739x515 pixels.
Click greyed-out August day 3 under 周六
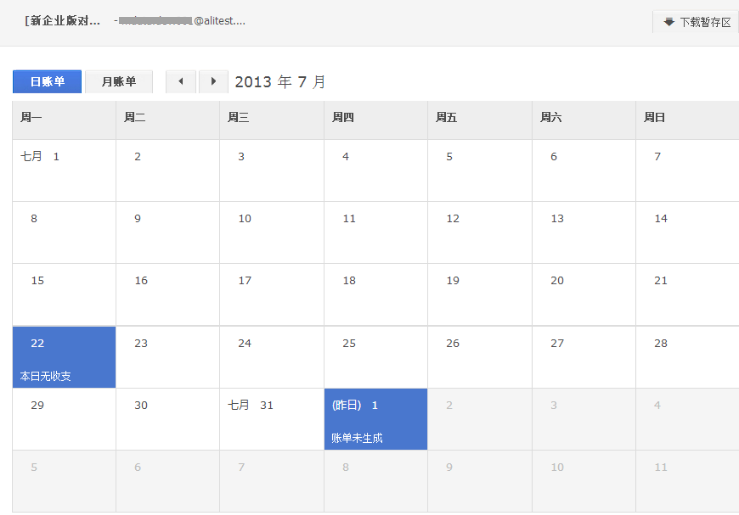(584, 419)
